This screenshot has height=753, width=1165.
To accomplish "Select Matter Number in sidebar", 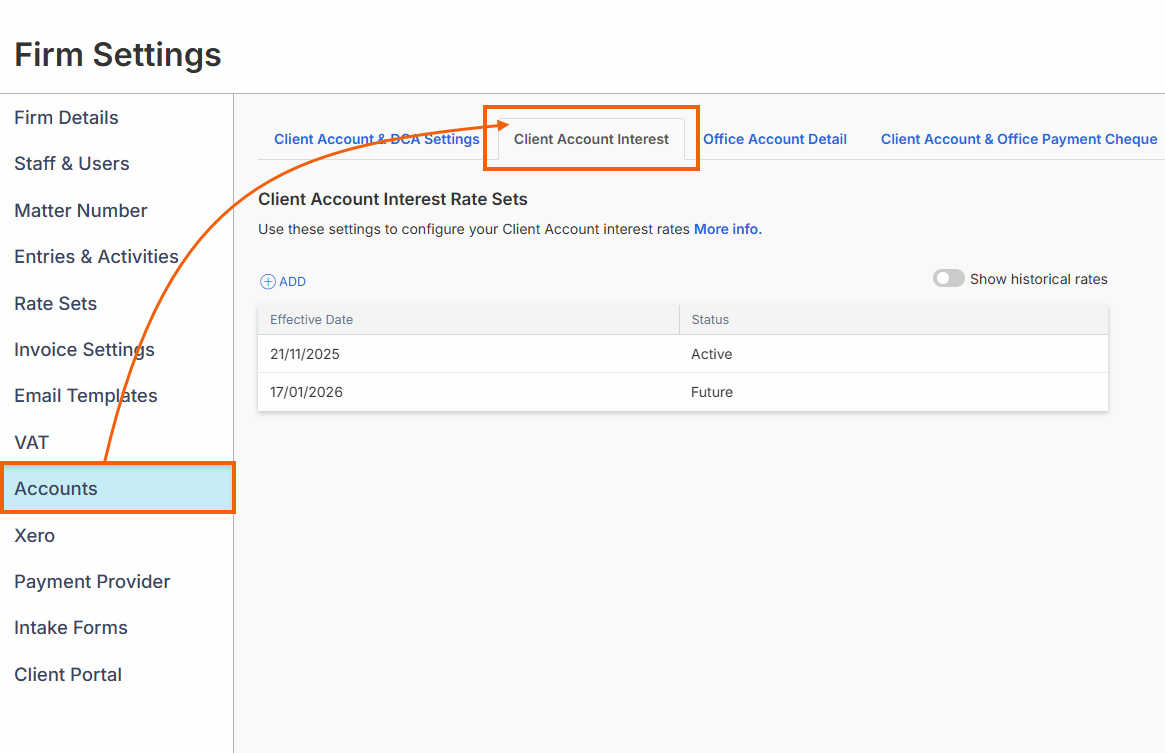I will coord(81,211).
